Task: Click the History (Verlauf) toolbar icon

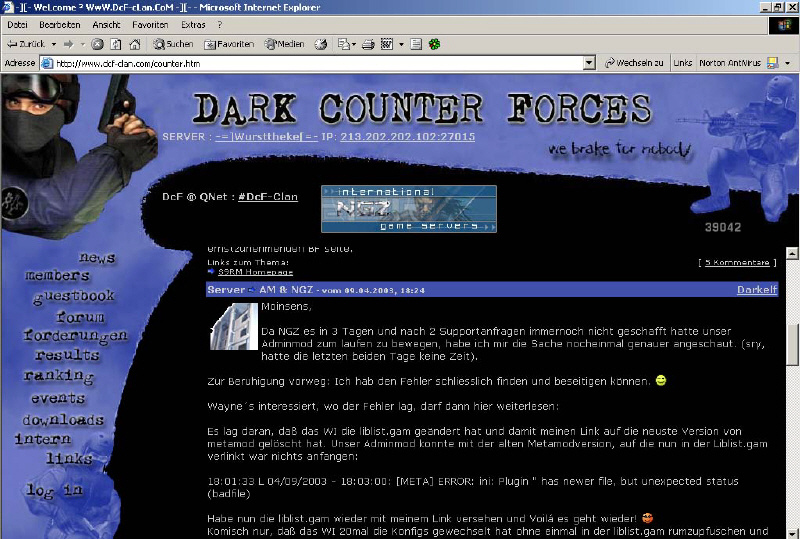Action: tap(321, 44)
